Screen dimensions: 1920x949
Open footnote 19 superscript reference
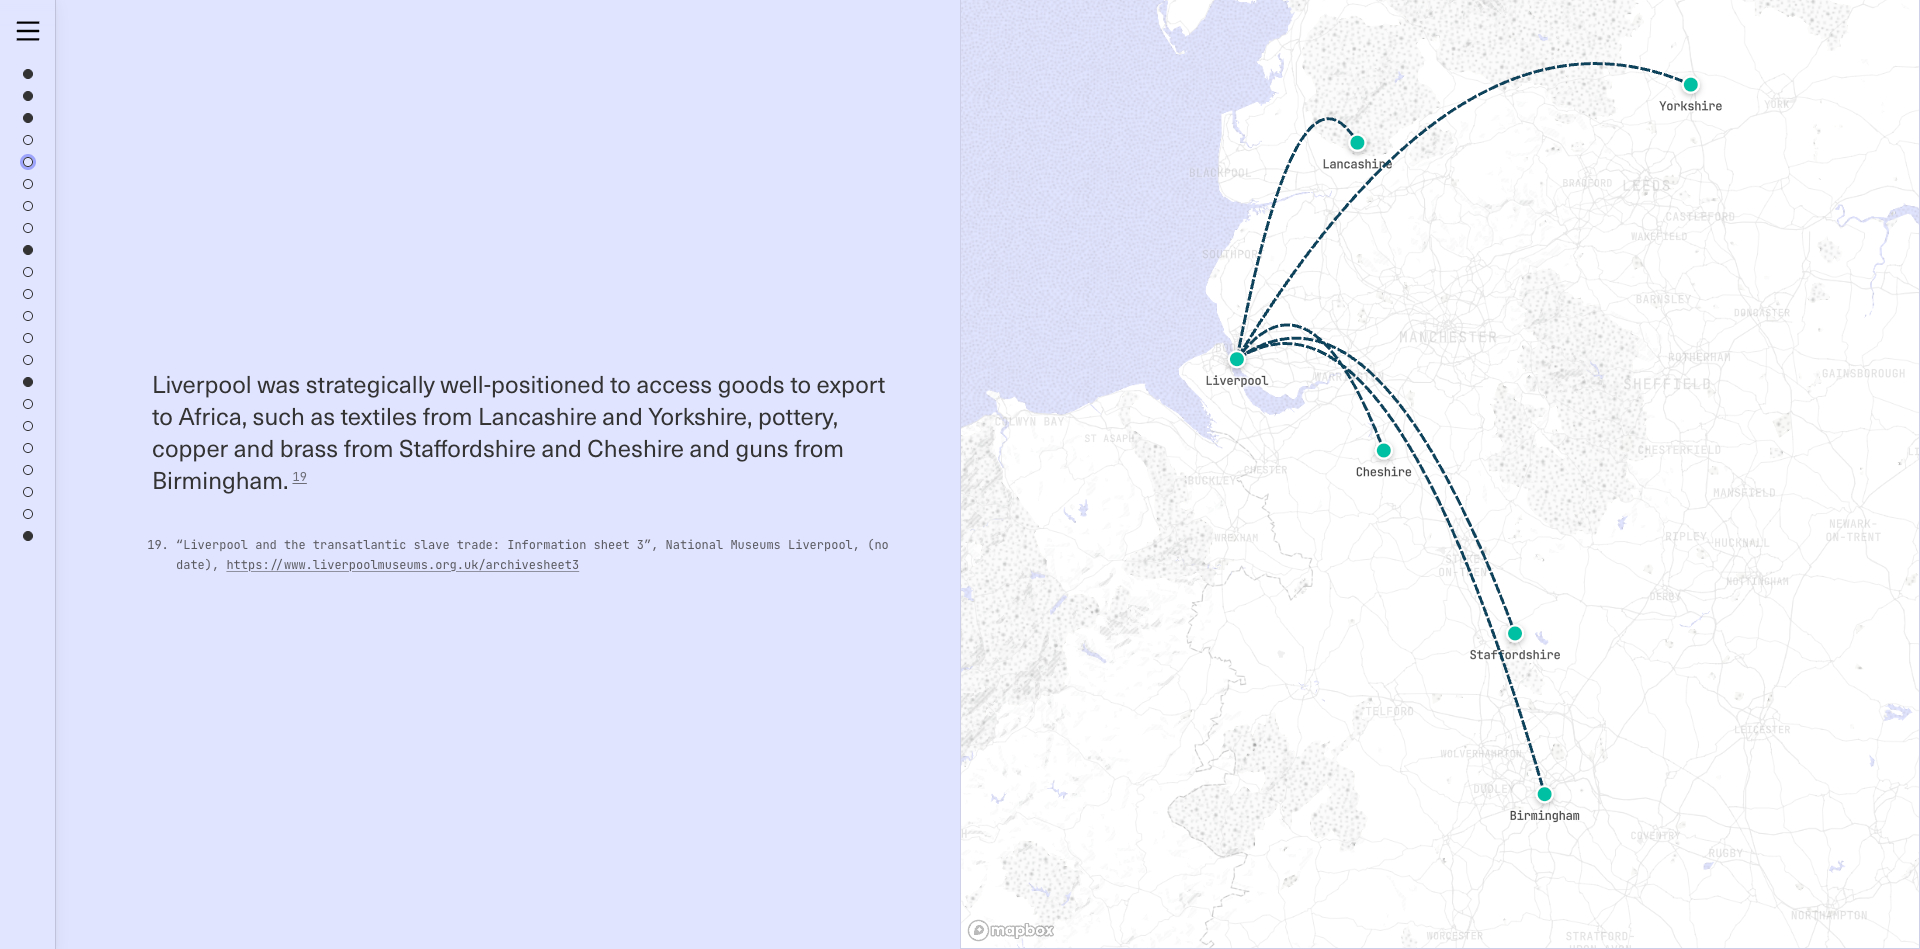(299, 478)
